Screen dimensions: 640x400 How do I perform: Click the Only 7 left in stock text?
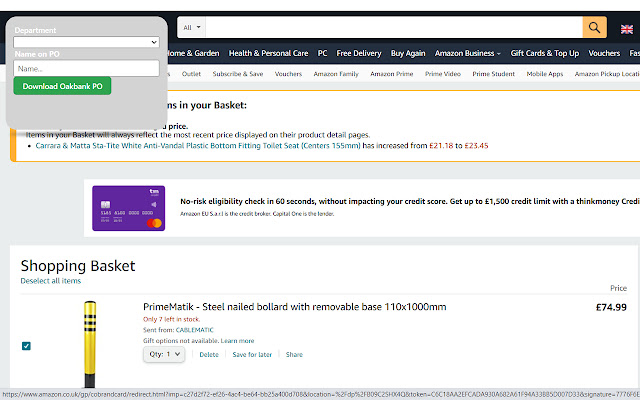point(171,319)
